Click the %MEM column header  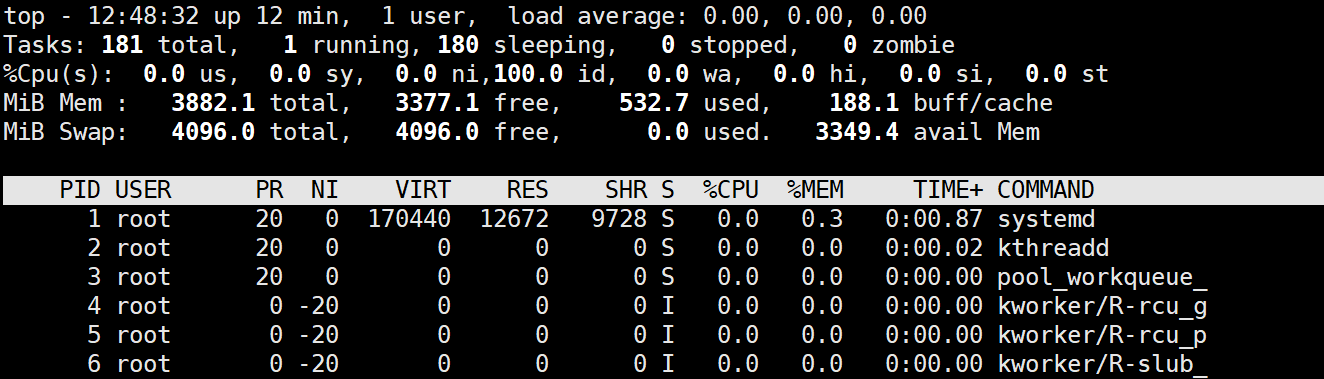[815, 190]
